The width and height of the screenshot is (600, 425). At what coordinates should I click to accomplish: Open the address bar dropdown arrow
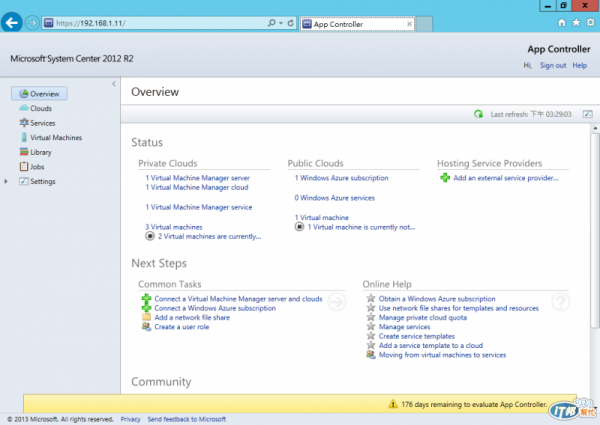click(x=281, y=23)
